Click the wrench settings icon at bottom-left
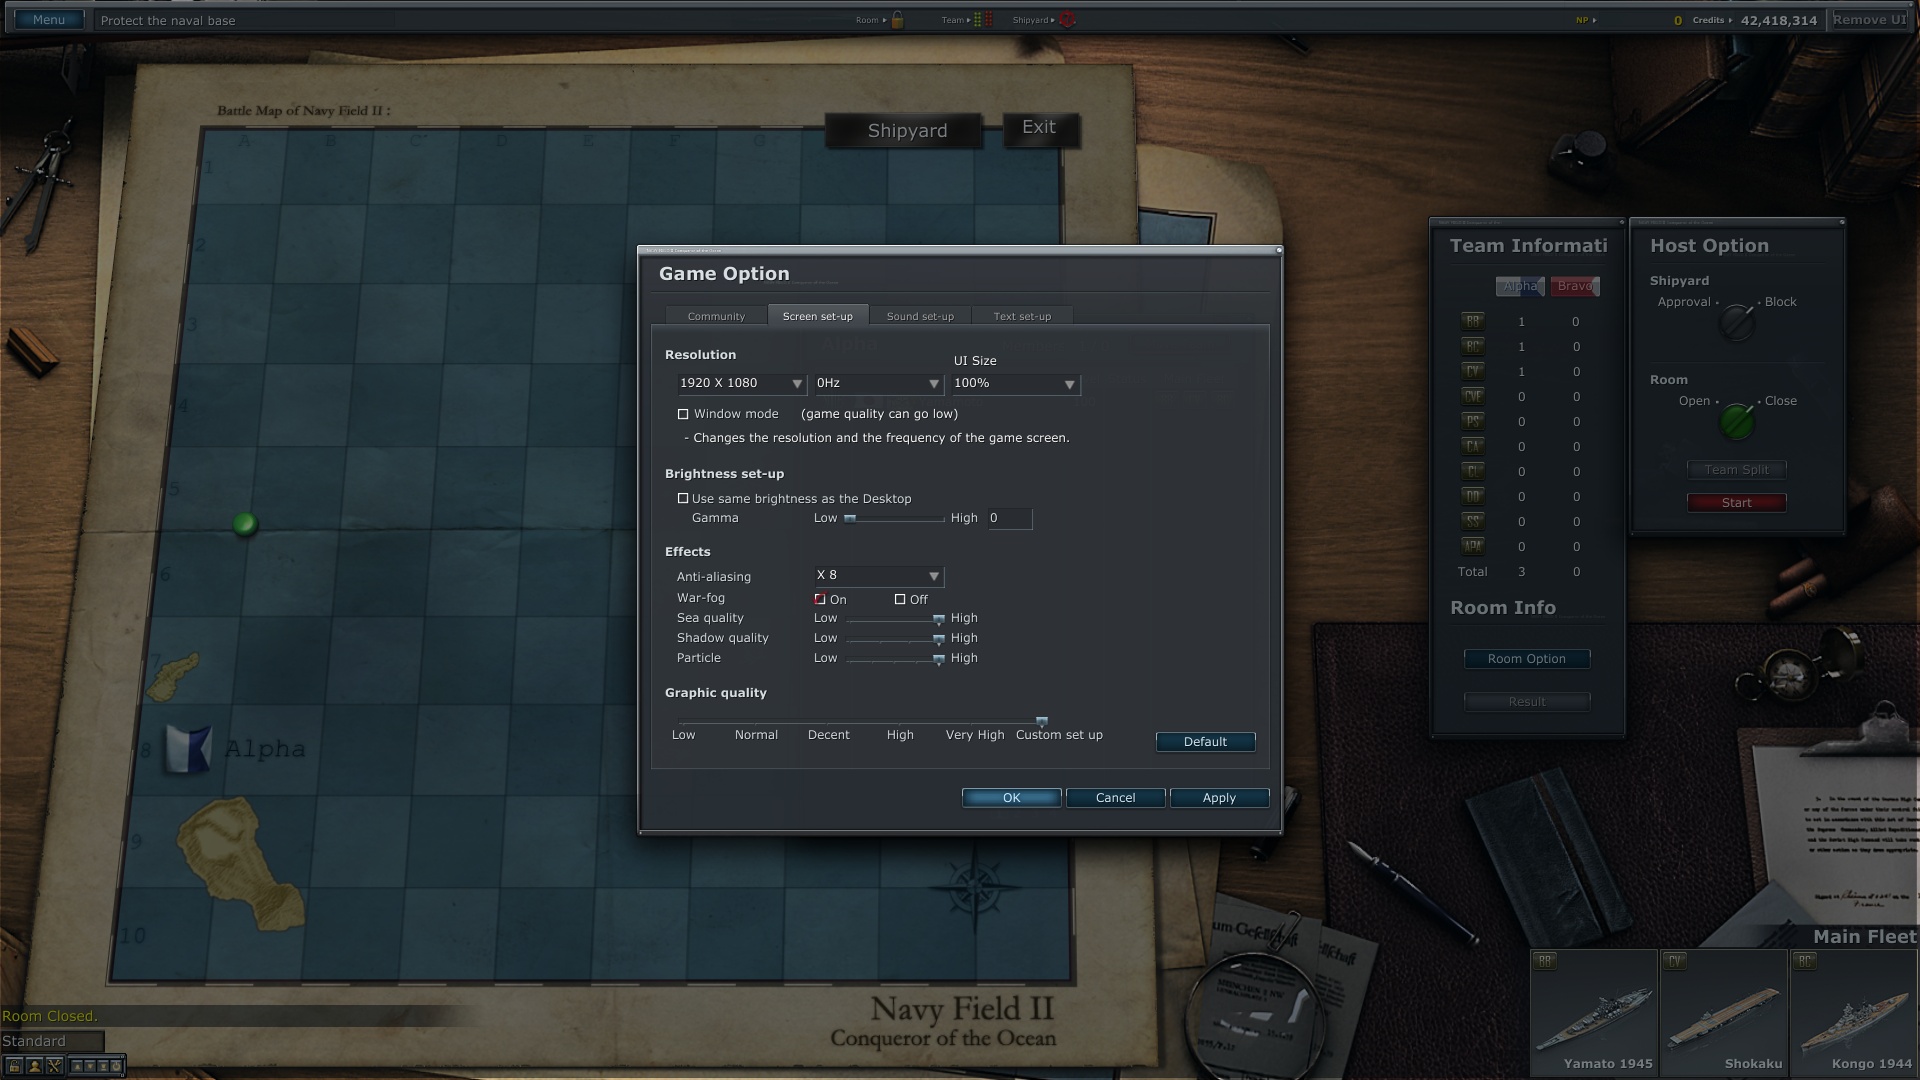 tap(54, 1066)
